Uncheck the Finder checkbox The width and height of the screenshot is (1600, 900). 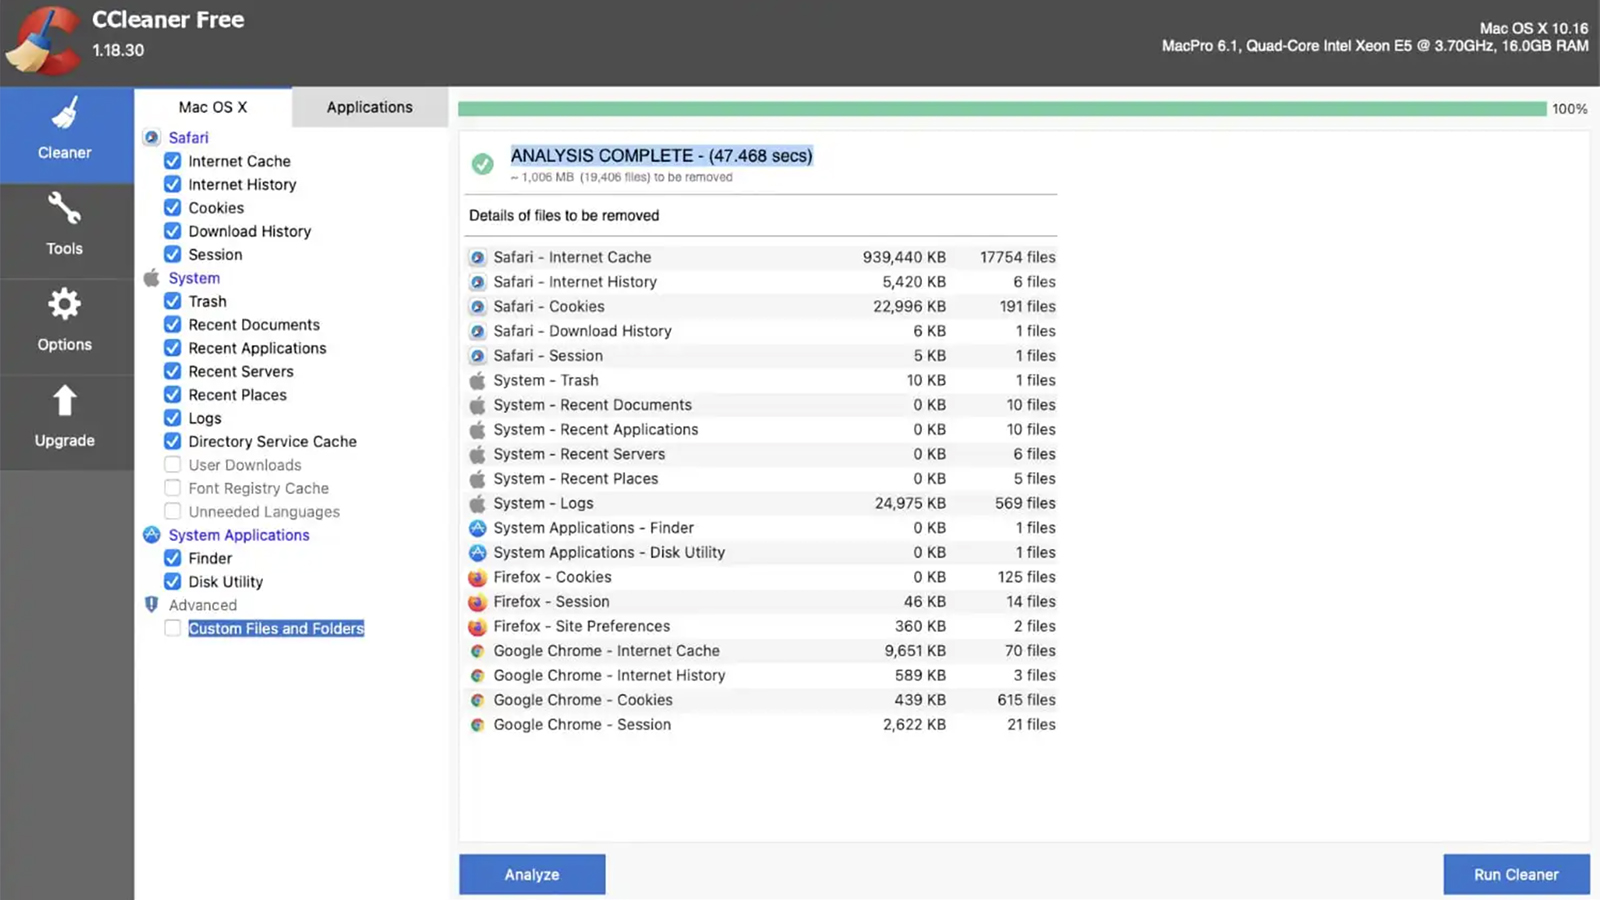click(173, 558)
